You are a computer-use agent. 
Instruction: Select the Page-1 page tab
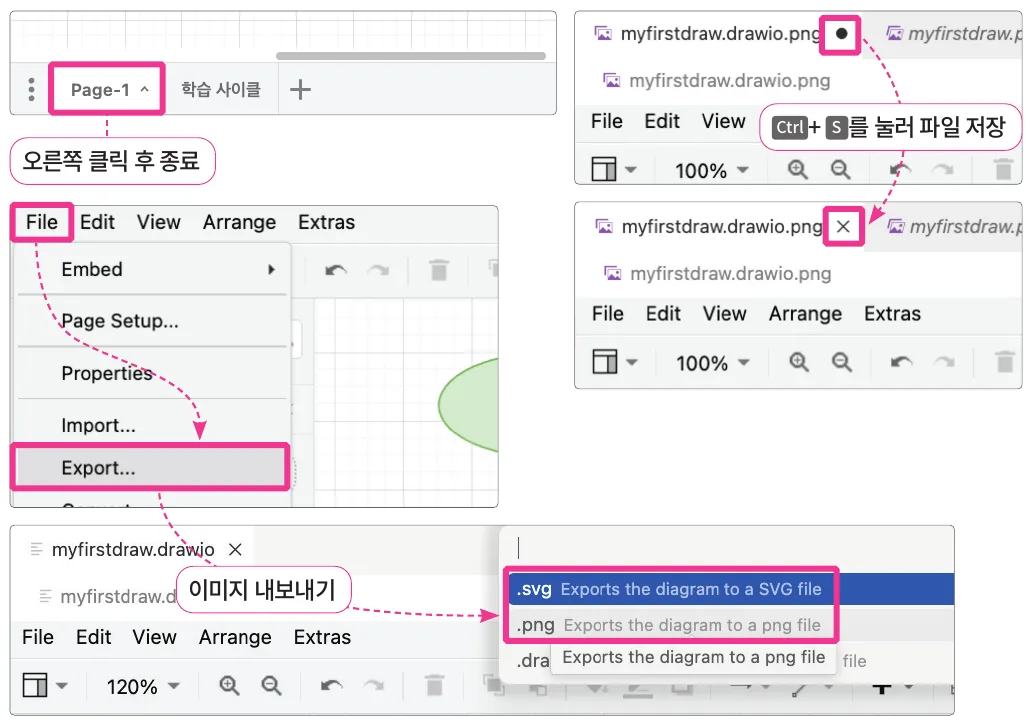pyautogui.click(x=107, y=90)
